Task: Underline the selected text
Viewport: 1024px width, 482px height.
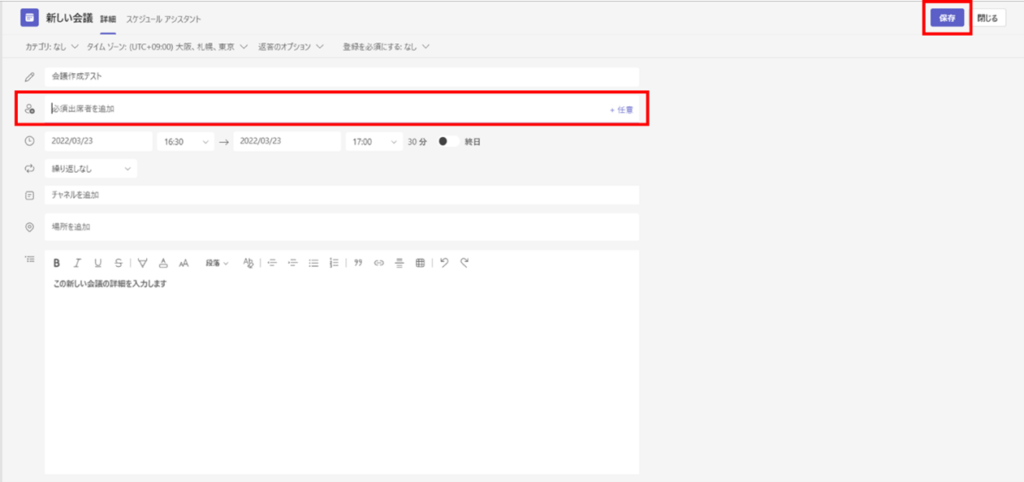Action: click(x=98, y=263)
